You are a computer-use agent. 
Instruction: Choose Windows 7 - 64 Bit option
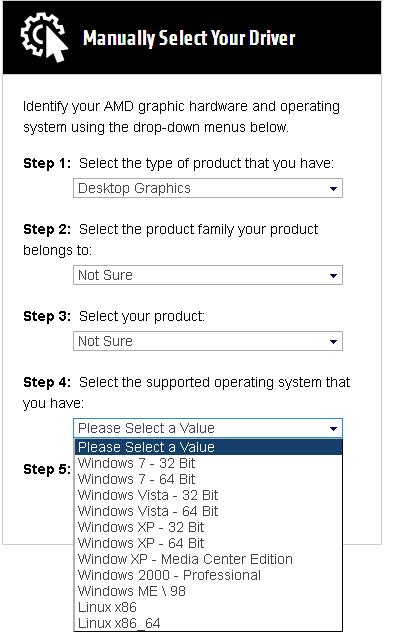(x=208, y=479)
